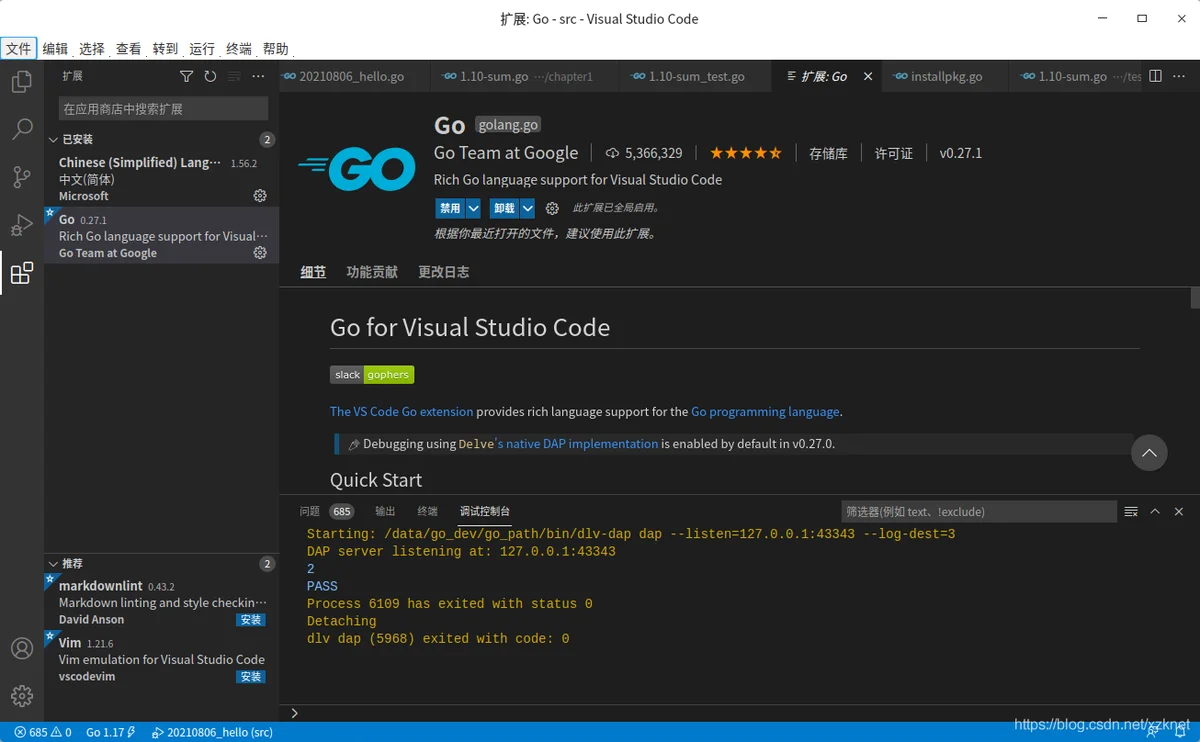Follow 'Go programming language' link

pos(765,411)
